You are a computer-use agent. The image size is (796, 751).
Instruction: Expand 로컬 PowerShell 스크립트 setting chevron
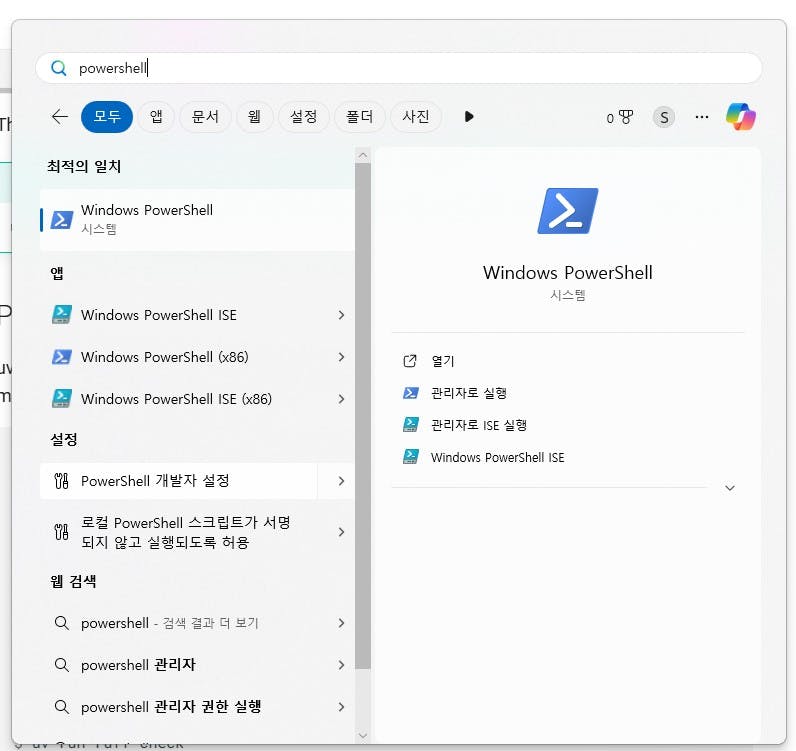(341, 532)
